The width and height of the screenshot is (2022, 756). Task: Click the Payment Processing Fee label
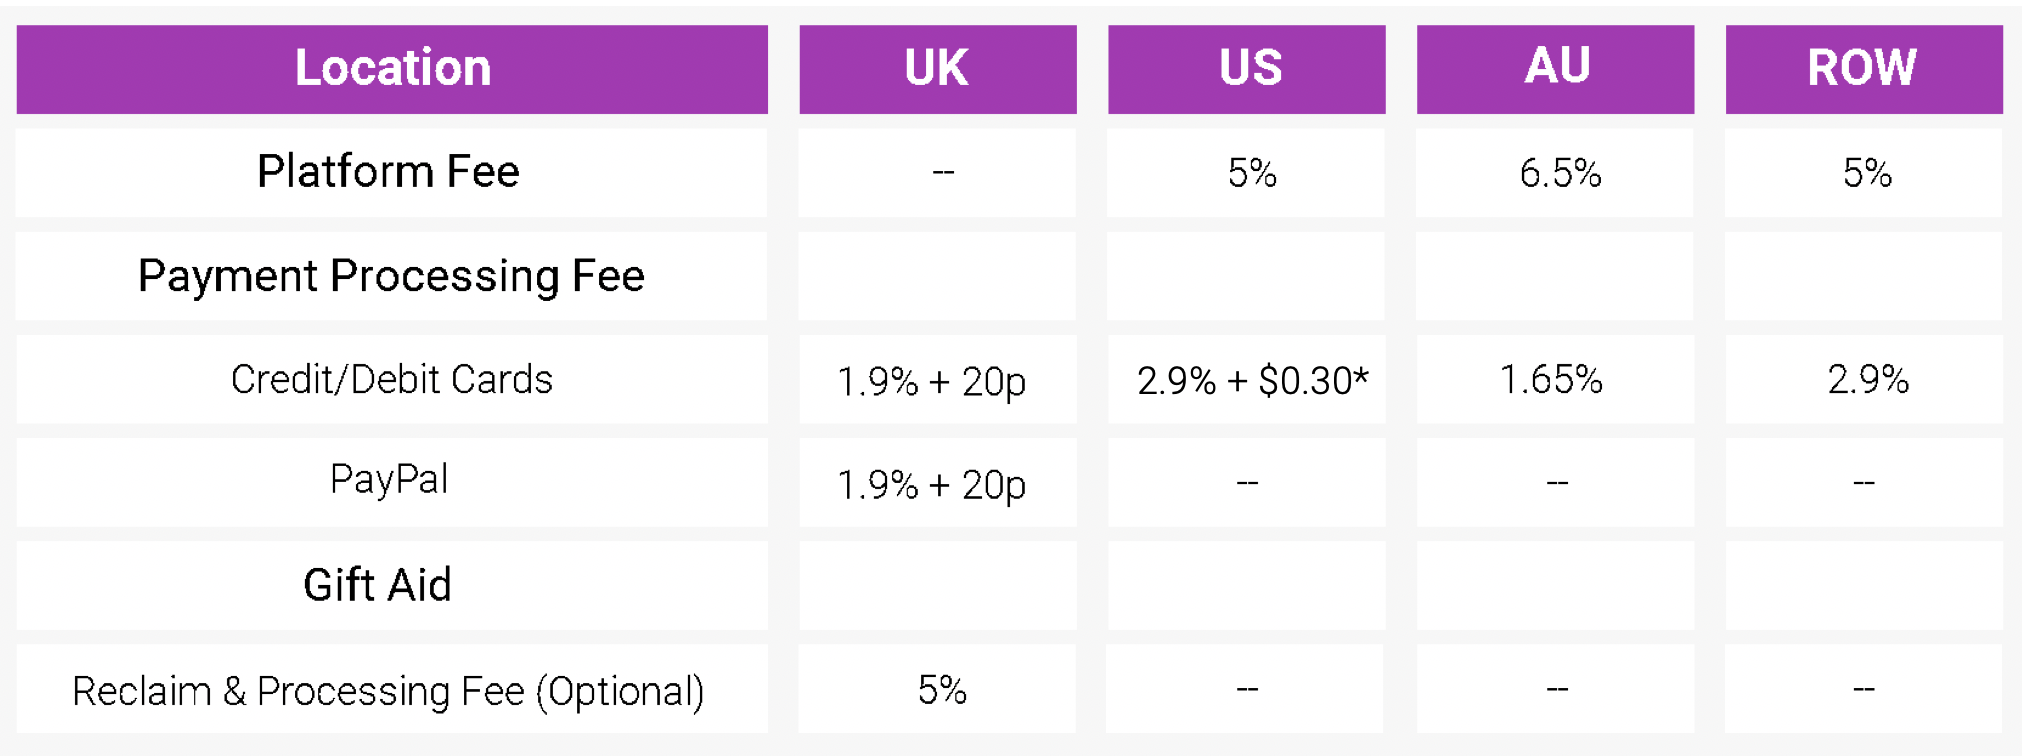[392, 276]
